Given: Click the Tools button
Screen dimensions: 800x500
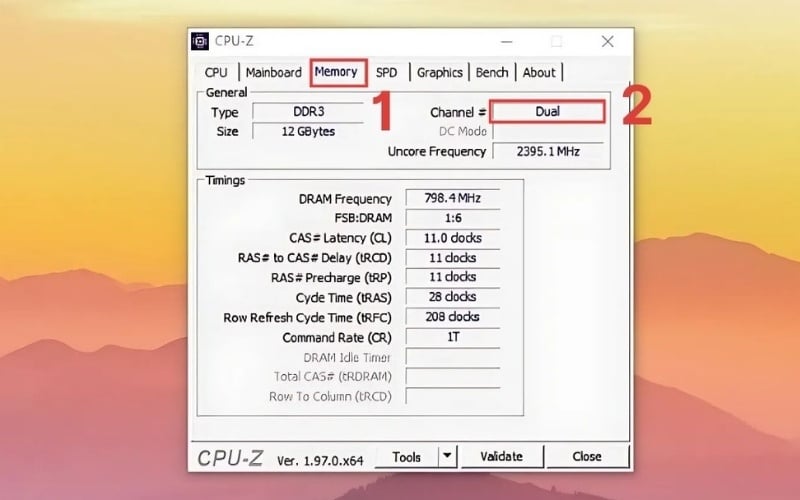Looking at the screenshot, I should point(407,457).
